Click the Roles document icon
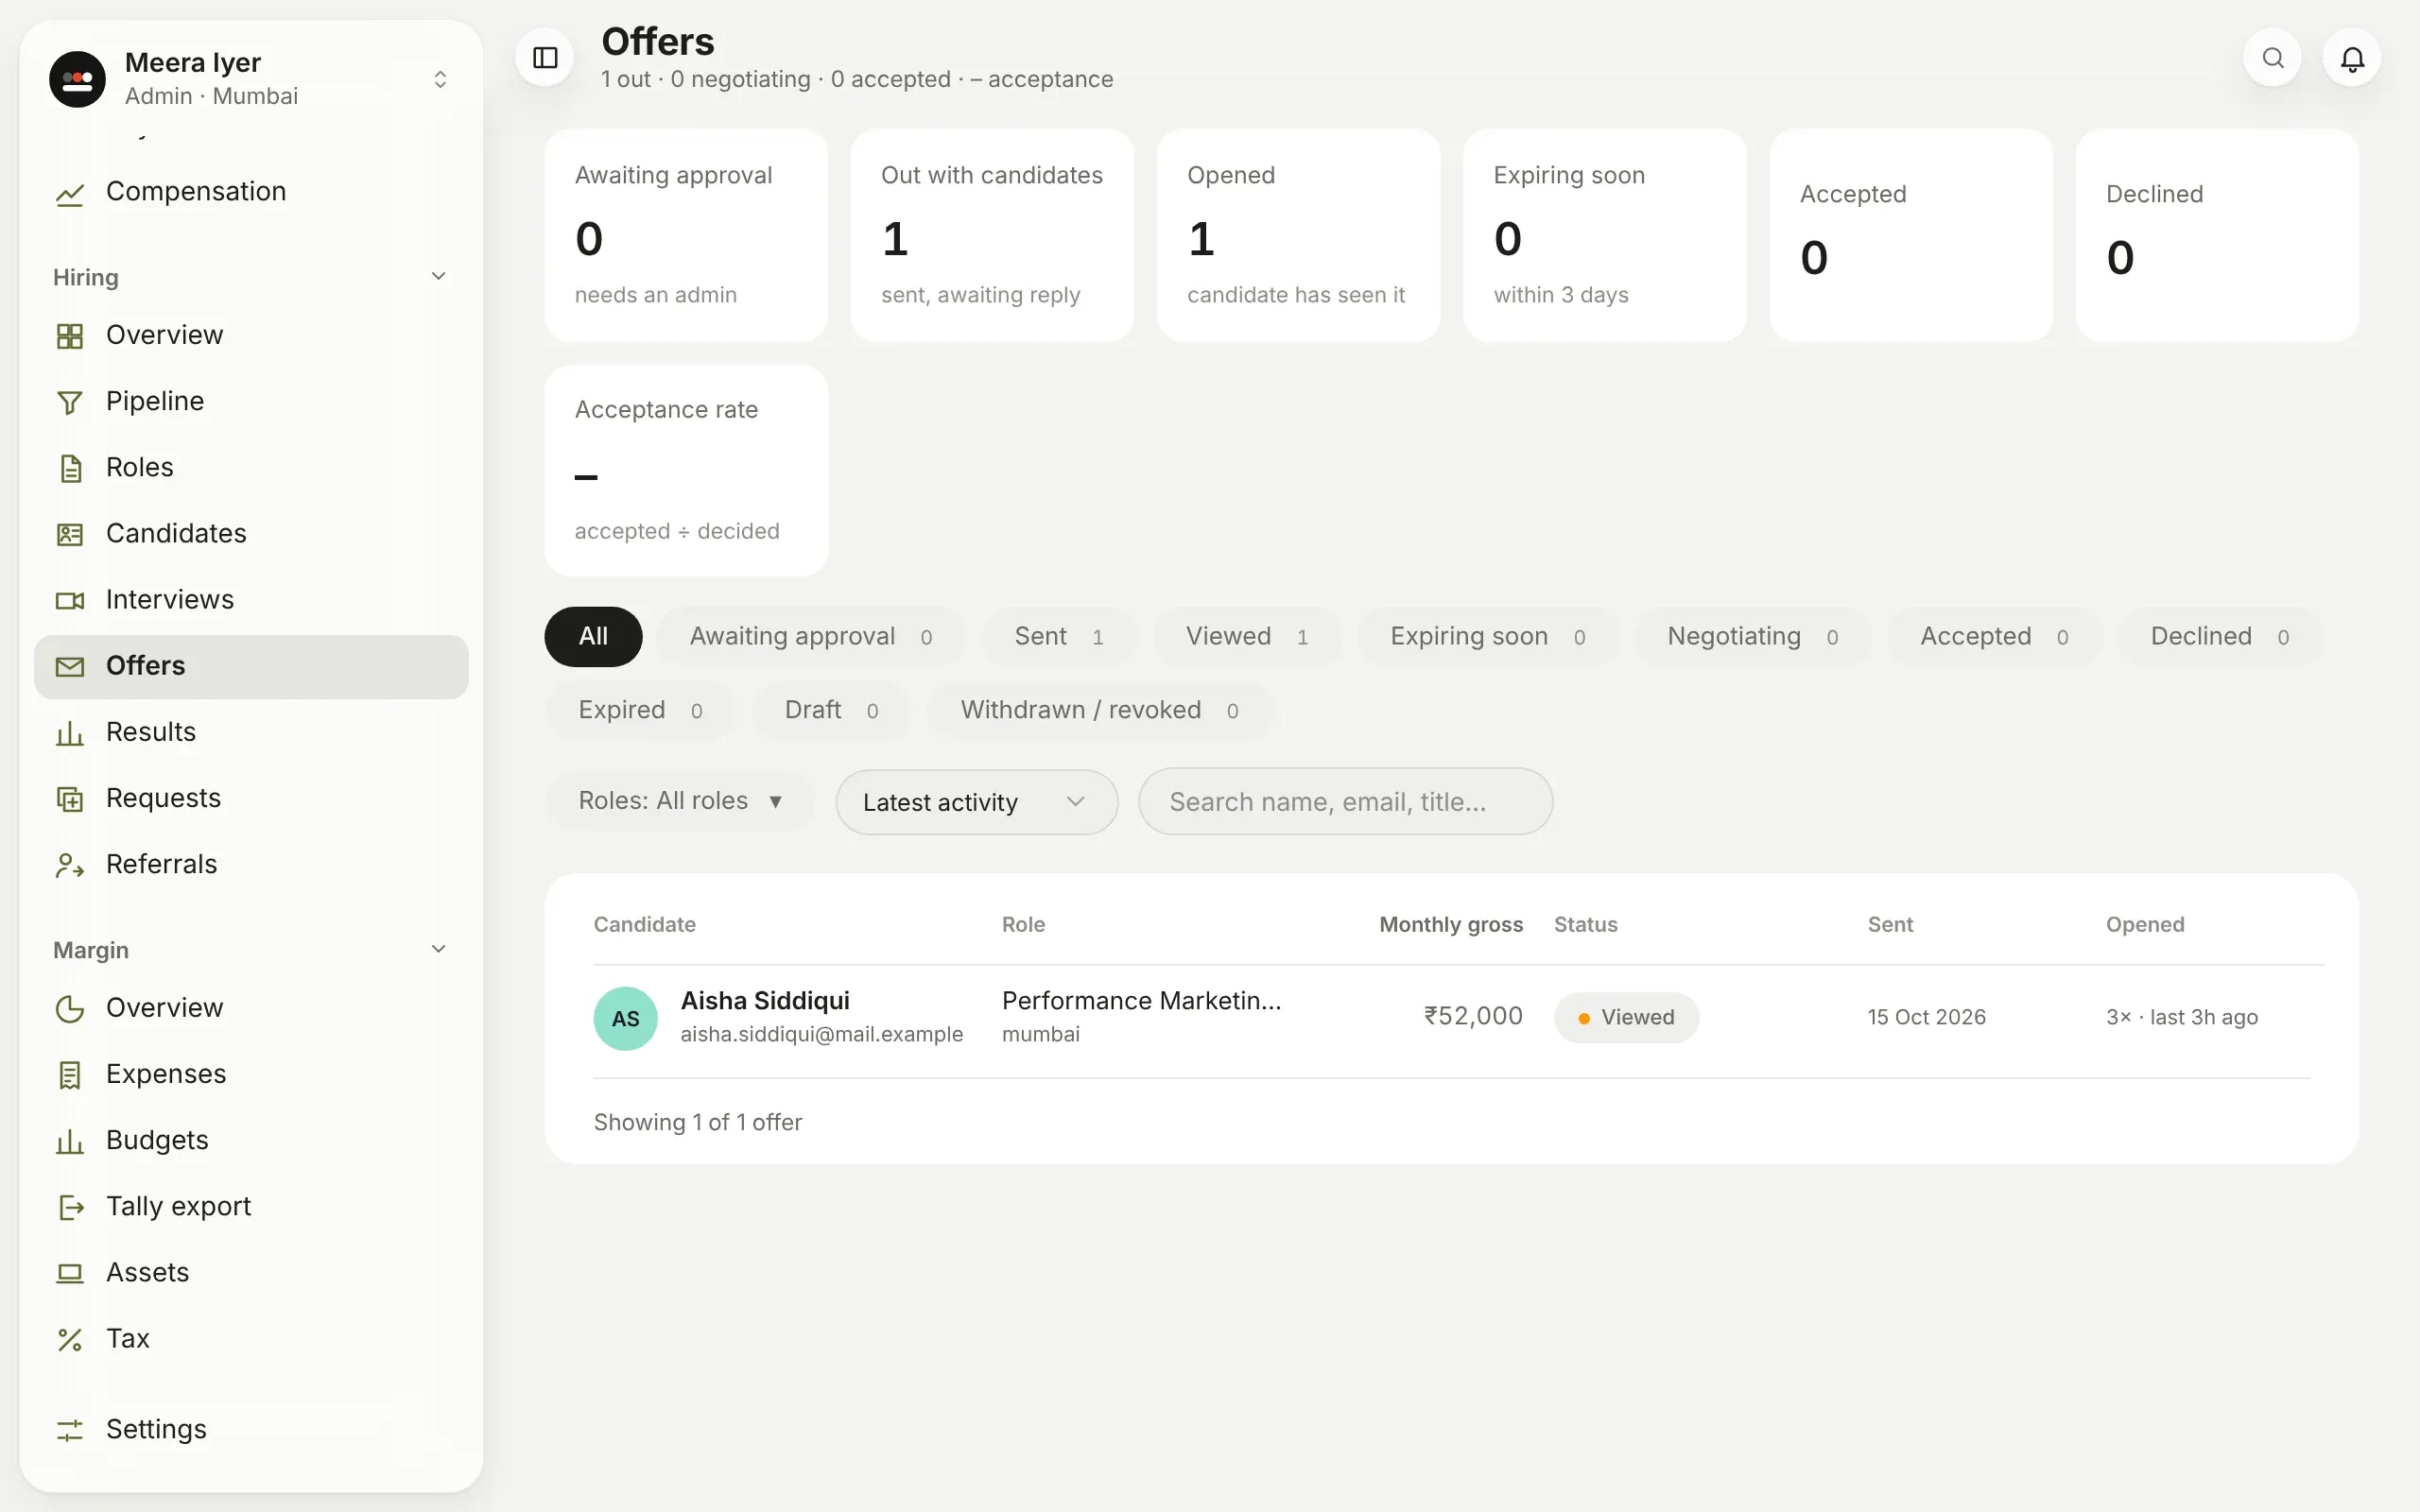The width and height of the screenshot is (2420, 1512). click(70, 468)
